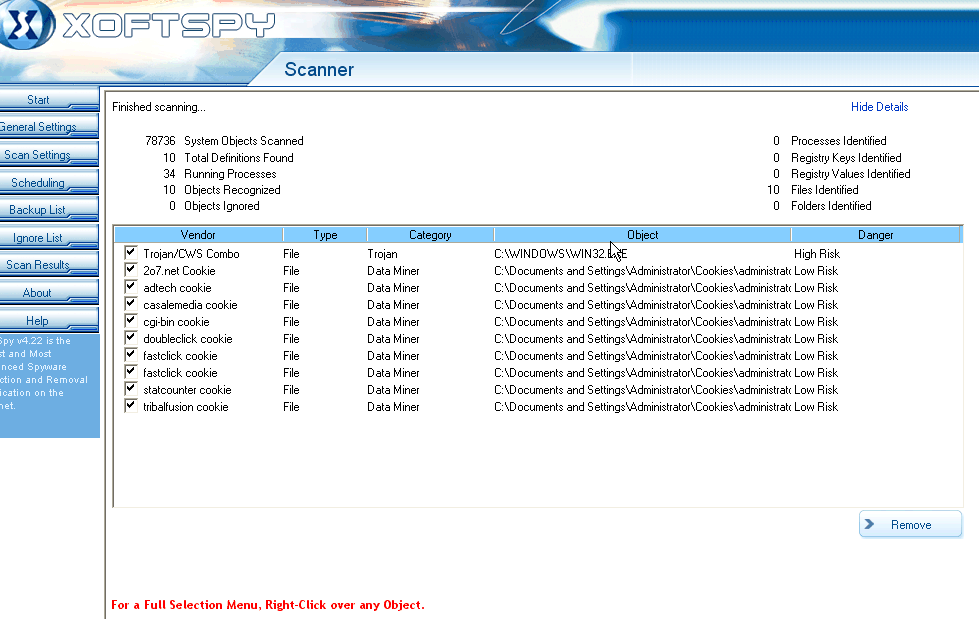Sort results by Vendor column
The width and height of the screenshot is (979, 619).
tap(198, 235)
